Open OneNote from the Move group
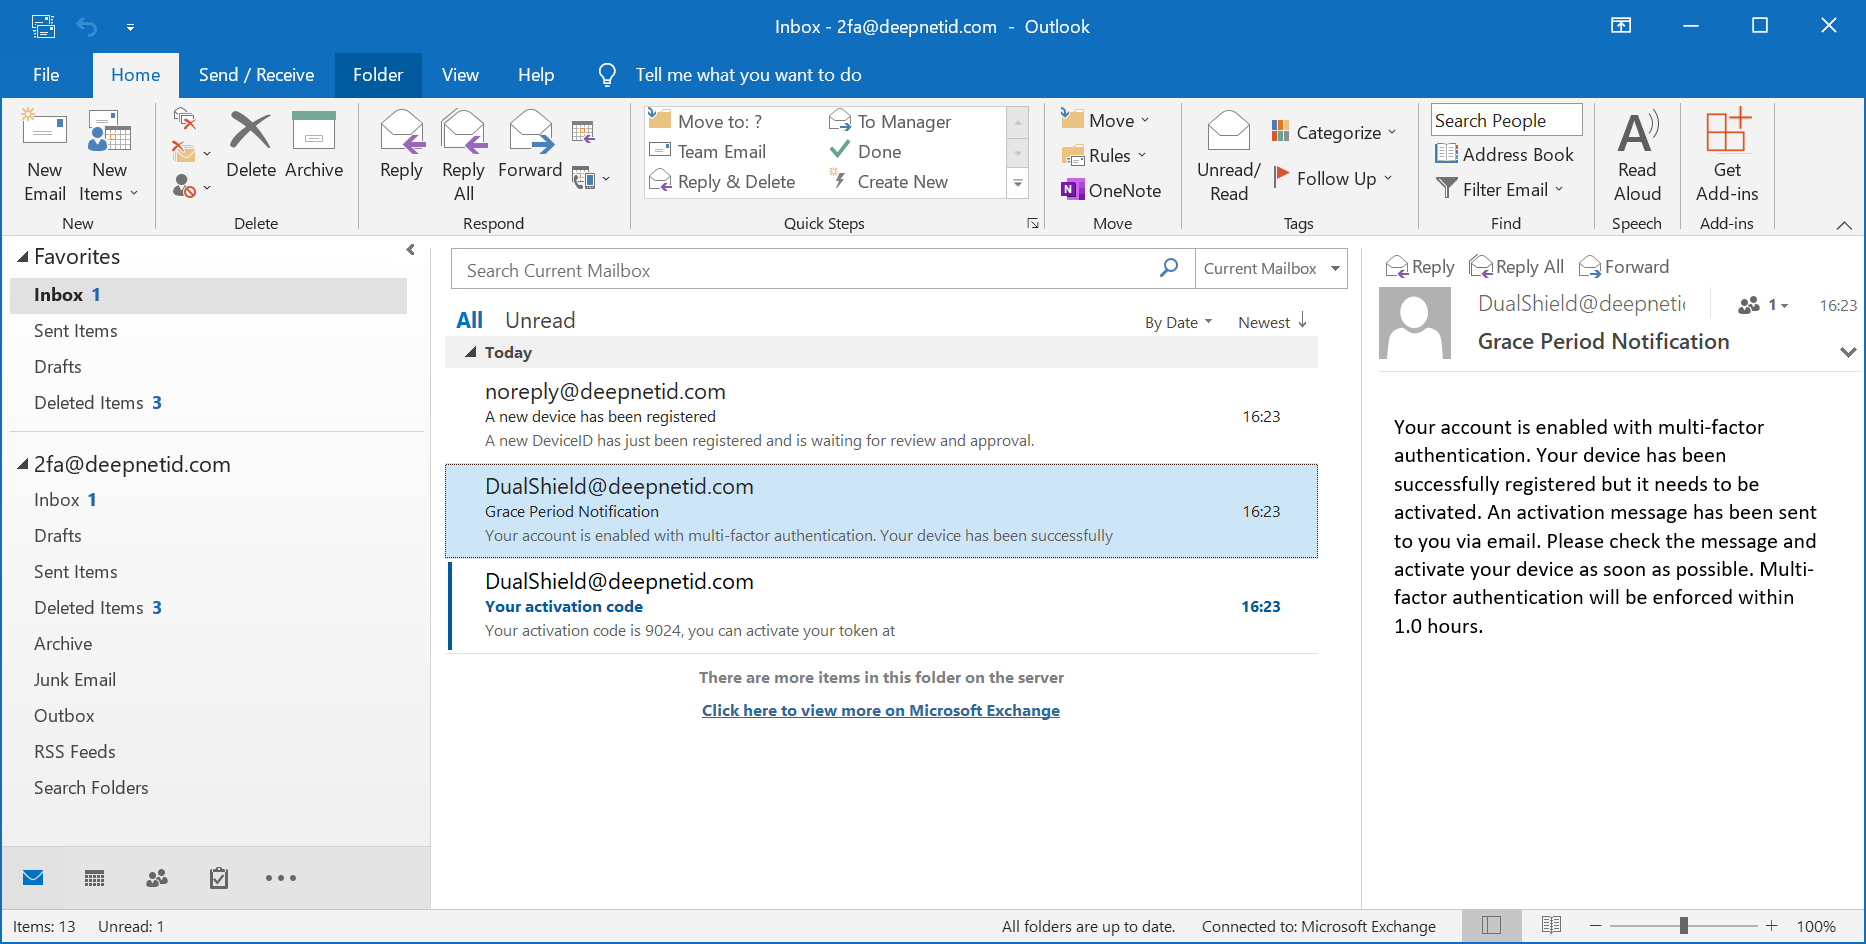1866x944 pixels. (1112, 190)
